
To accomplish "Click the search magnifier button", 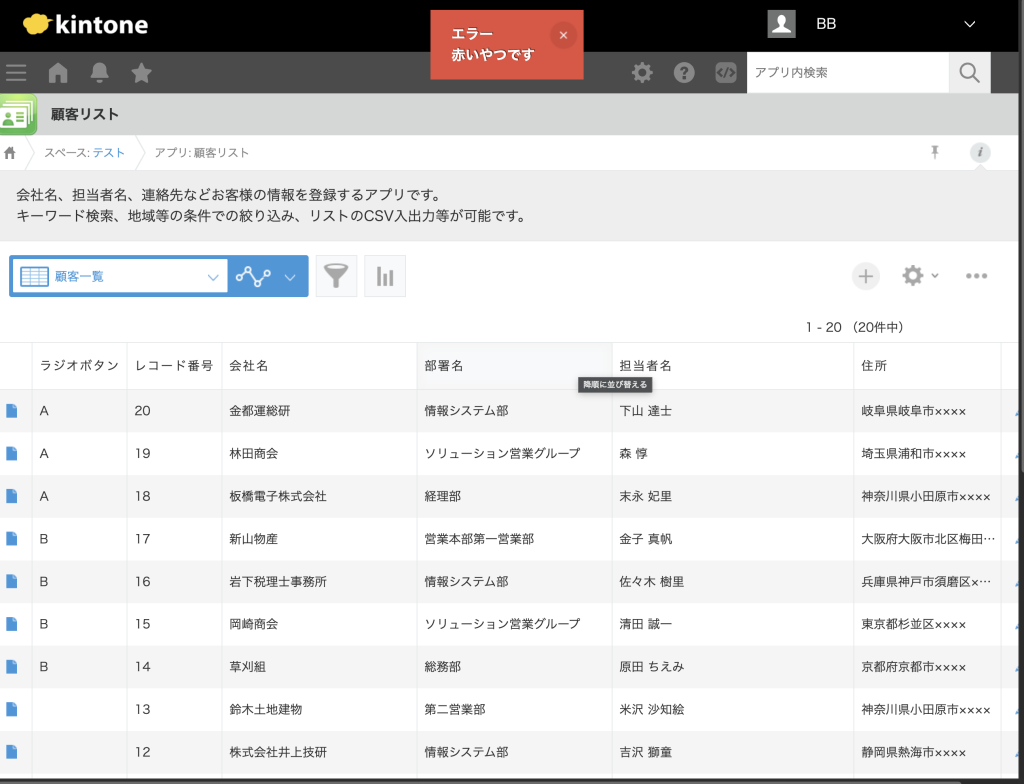I will click(969, 72).
